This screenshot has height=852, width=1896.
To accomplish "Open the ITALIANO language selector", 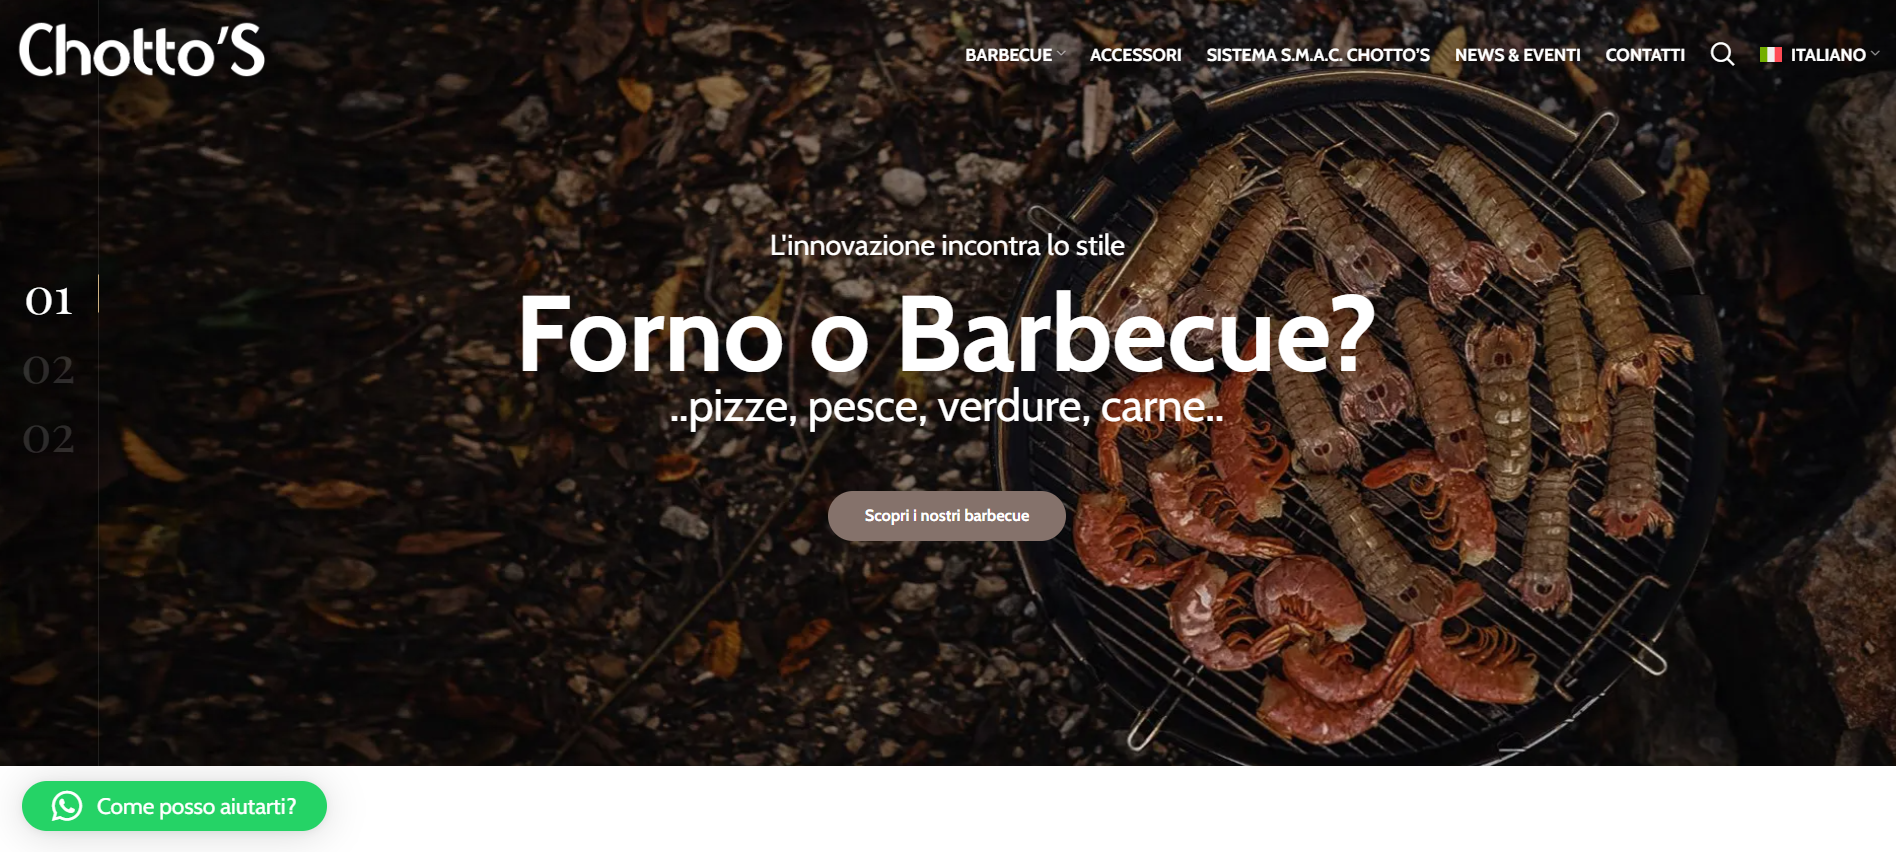I will tap(1820, 55).
